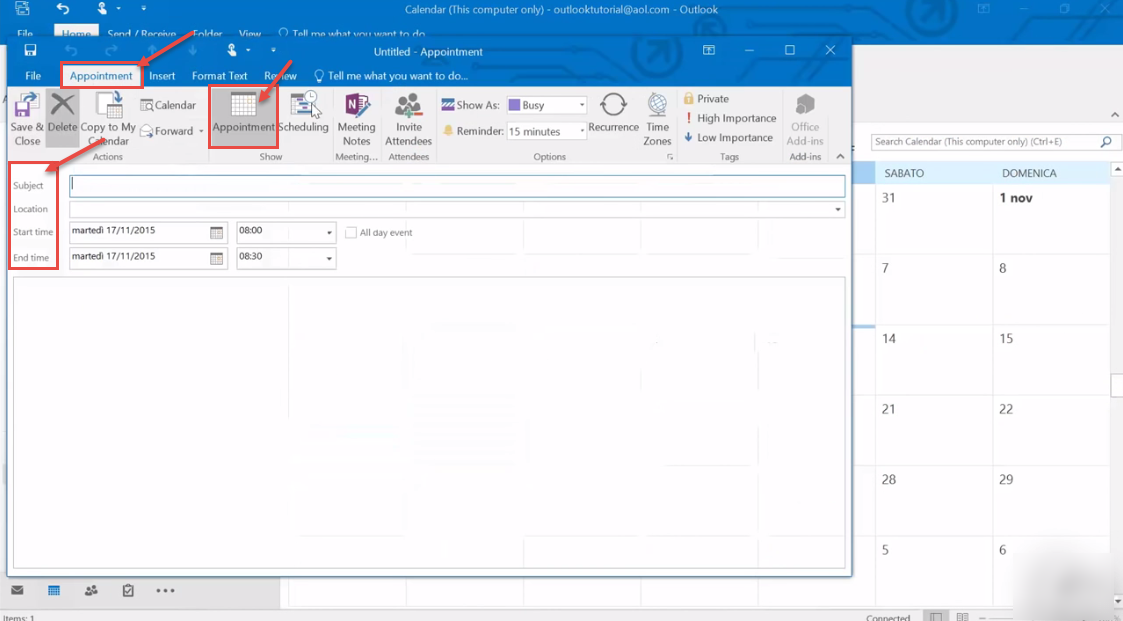Switch to the Insert ribbon tab

[162, 76]
